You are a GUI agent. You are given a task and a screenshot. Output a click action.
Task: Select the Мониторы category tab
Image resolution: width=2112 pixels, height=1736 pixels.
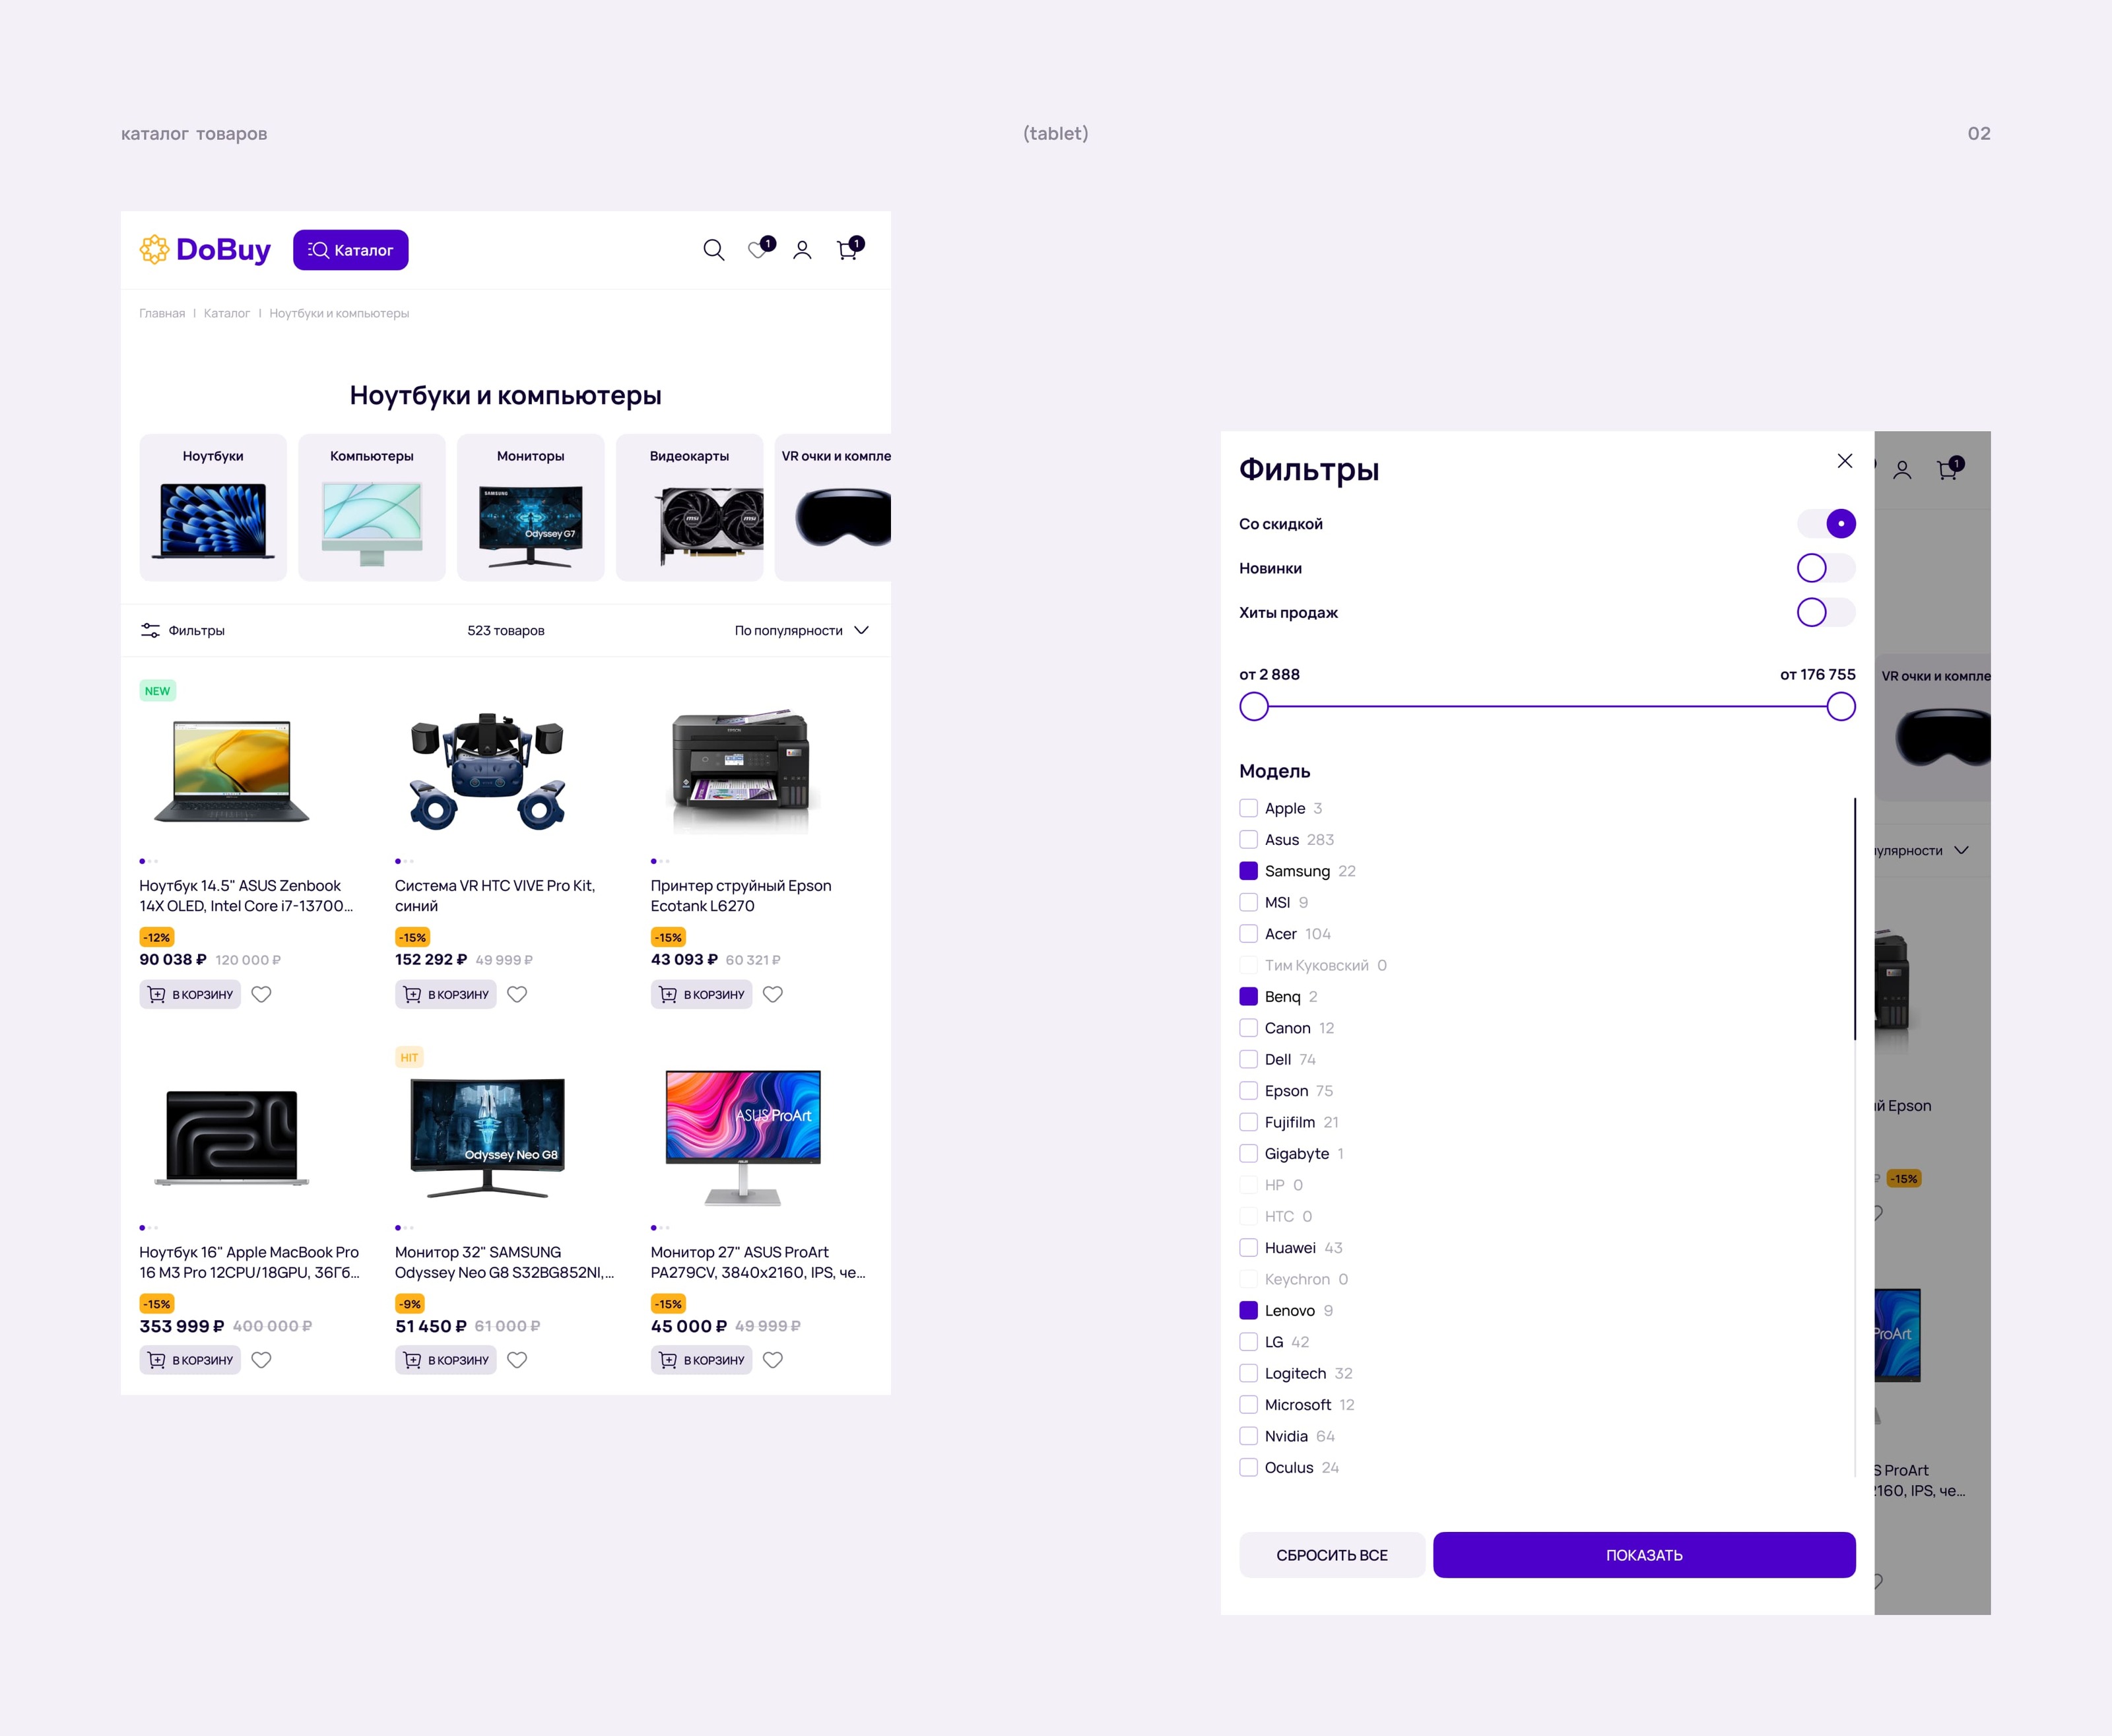coord(530,507)
